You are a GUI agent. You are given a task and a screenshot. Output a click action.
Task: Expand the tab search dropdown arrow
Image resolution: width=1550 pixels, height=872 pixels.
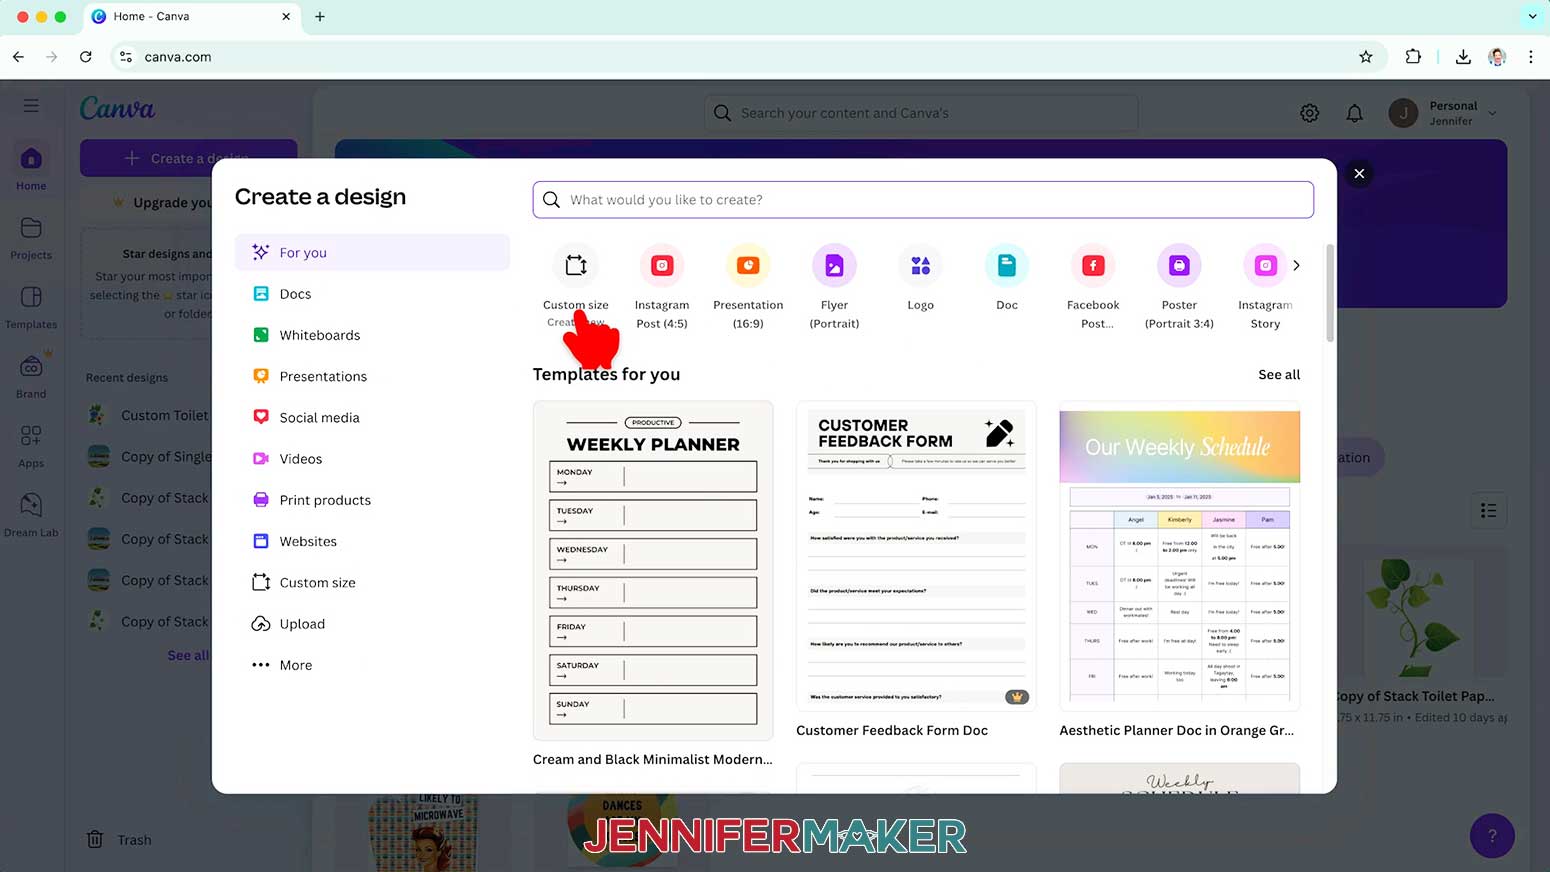pyautogui.click(x=1532, y=16)
